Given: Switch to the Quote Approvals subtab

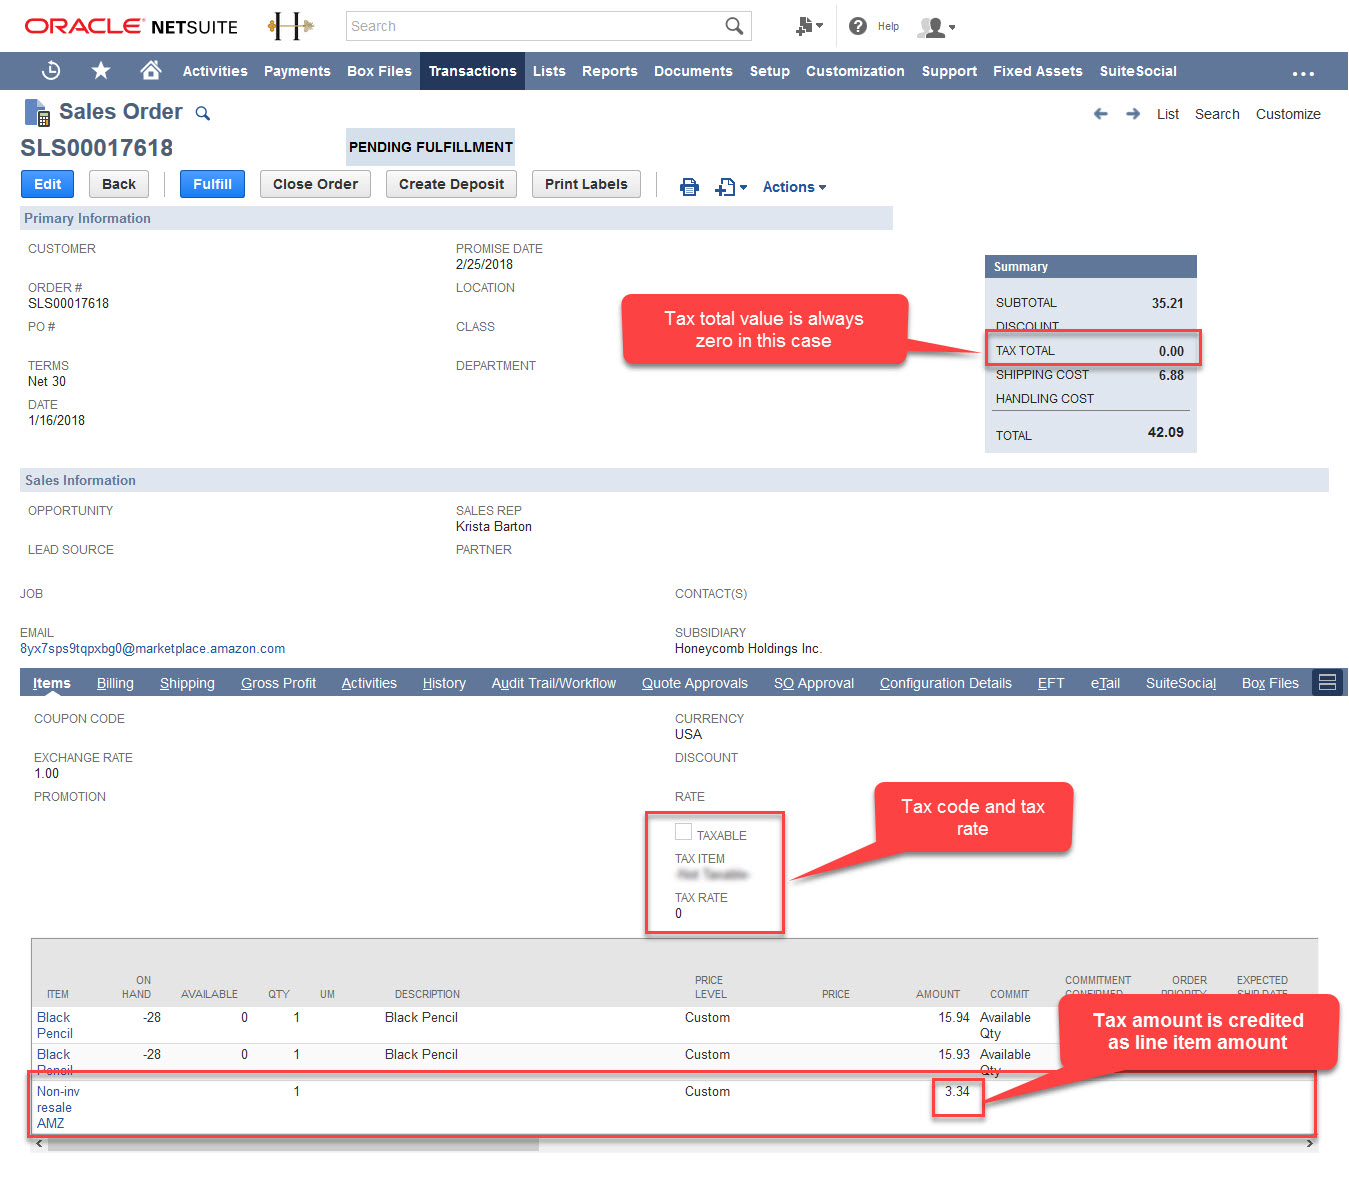Looking at the screenshot, I should click(x=695, y=683).
